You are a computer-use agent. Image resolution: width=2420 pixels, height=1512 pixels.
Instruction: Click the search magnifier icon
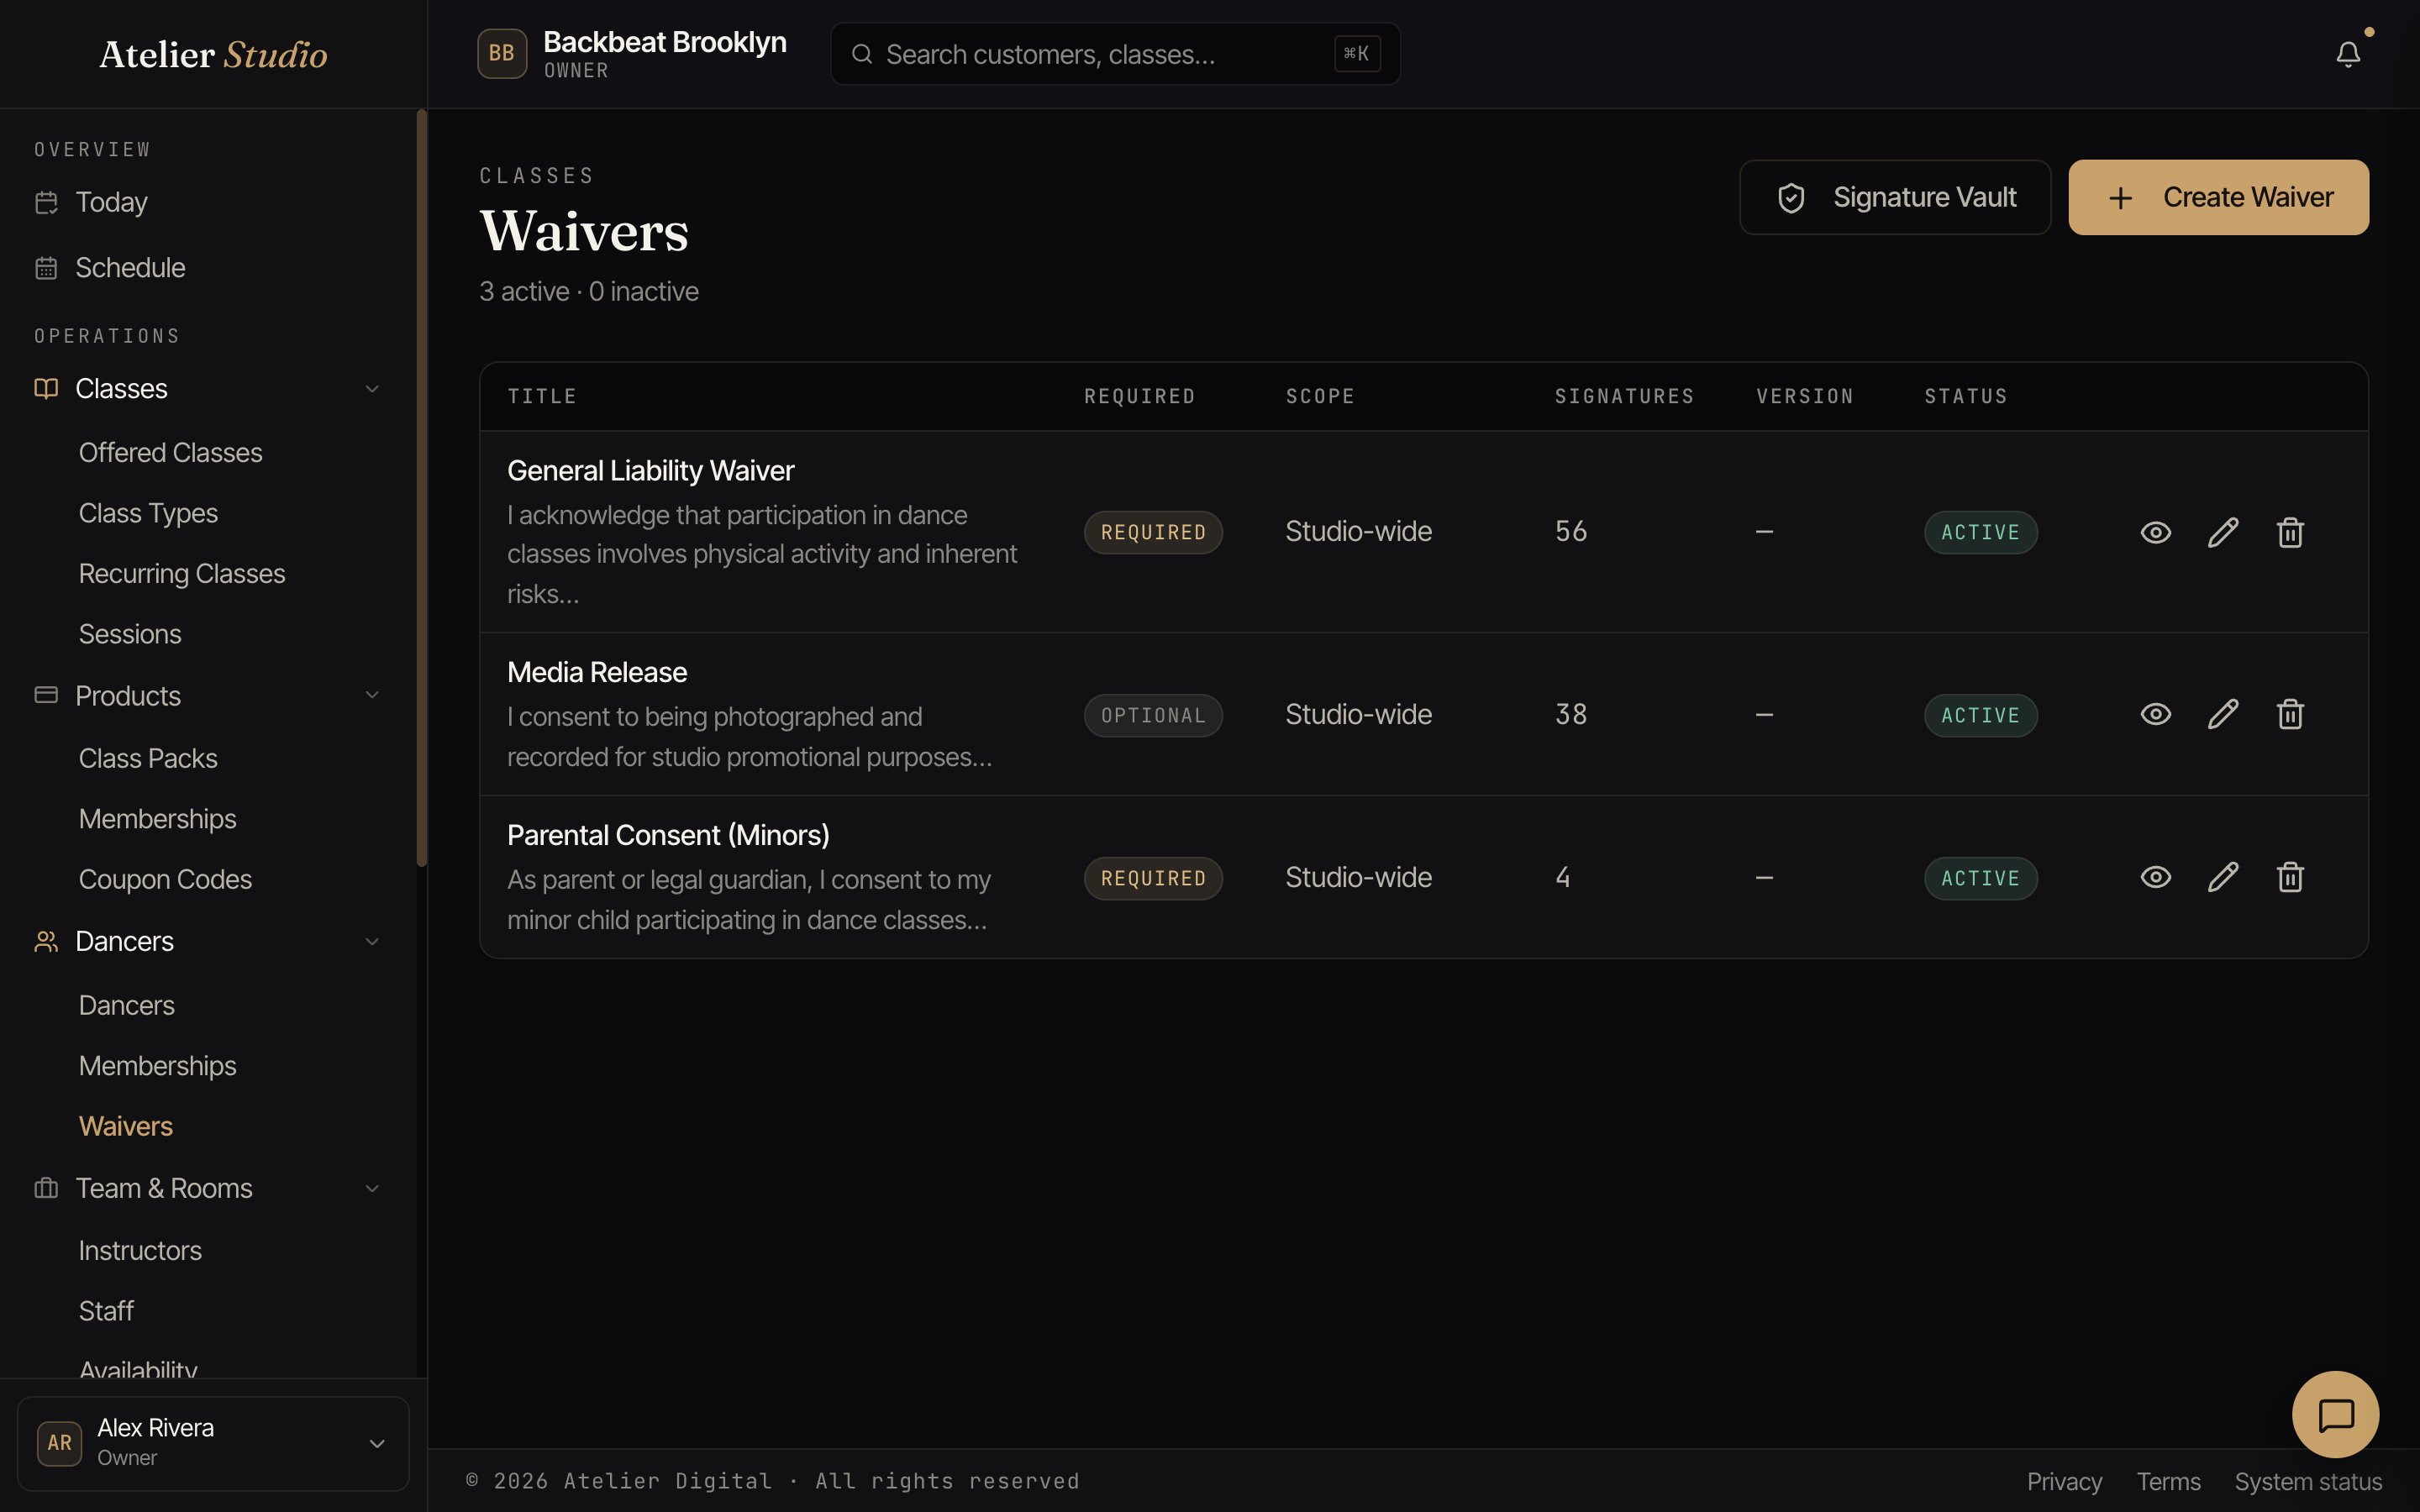tap(861, 54)
